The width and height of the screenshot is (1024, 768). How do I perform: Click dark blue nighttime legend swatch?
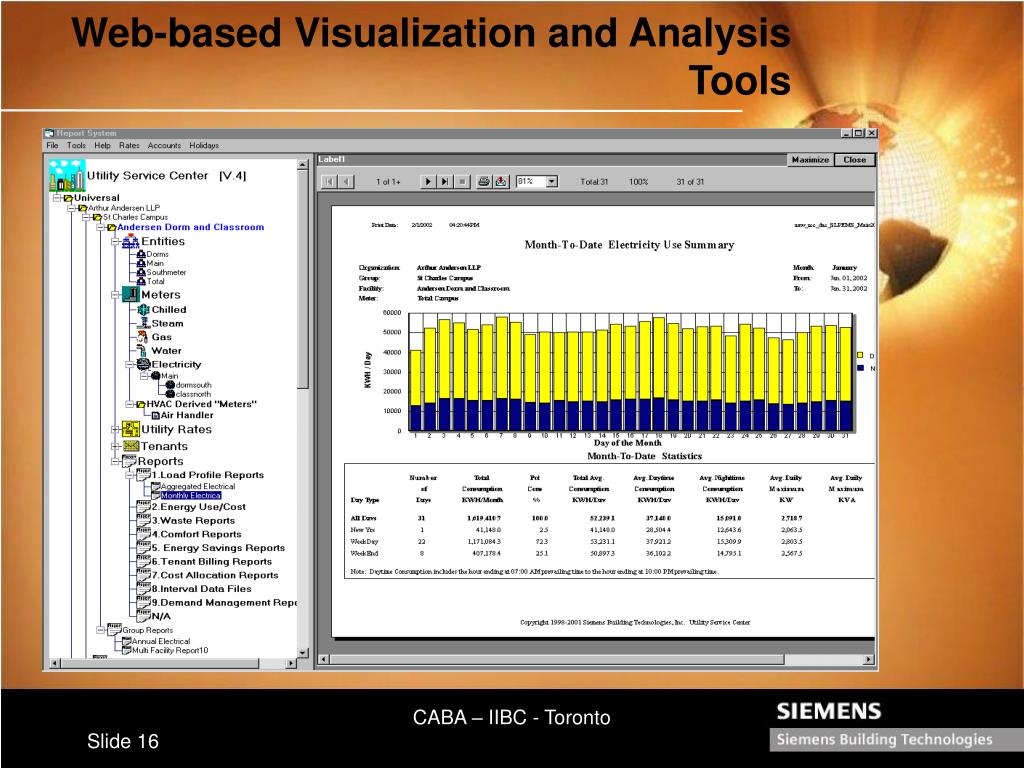pos(860,368)
